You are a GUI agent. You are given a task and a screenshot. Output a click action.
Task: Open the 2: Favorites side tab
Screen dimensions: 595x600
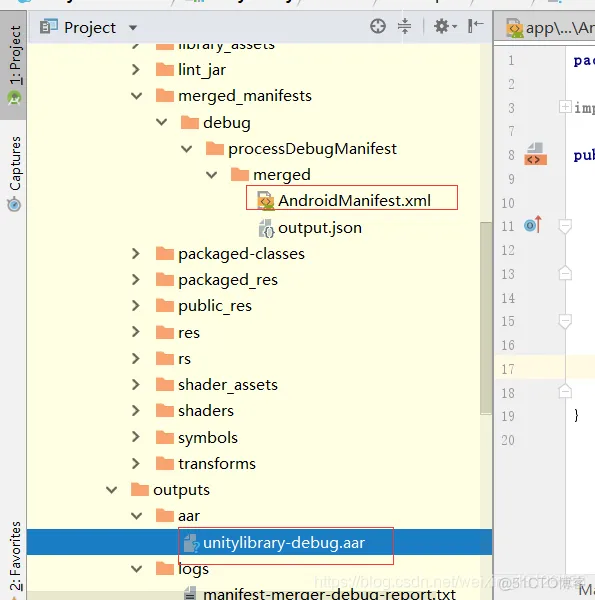(15, 556)
